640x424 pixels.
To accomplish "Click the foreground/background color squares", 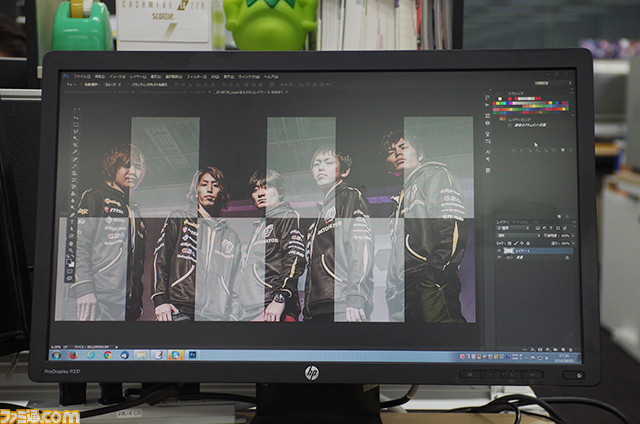I will [71, 262].
